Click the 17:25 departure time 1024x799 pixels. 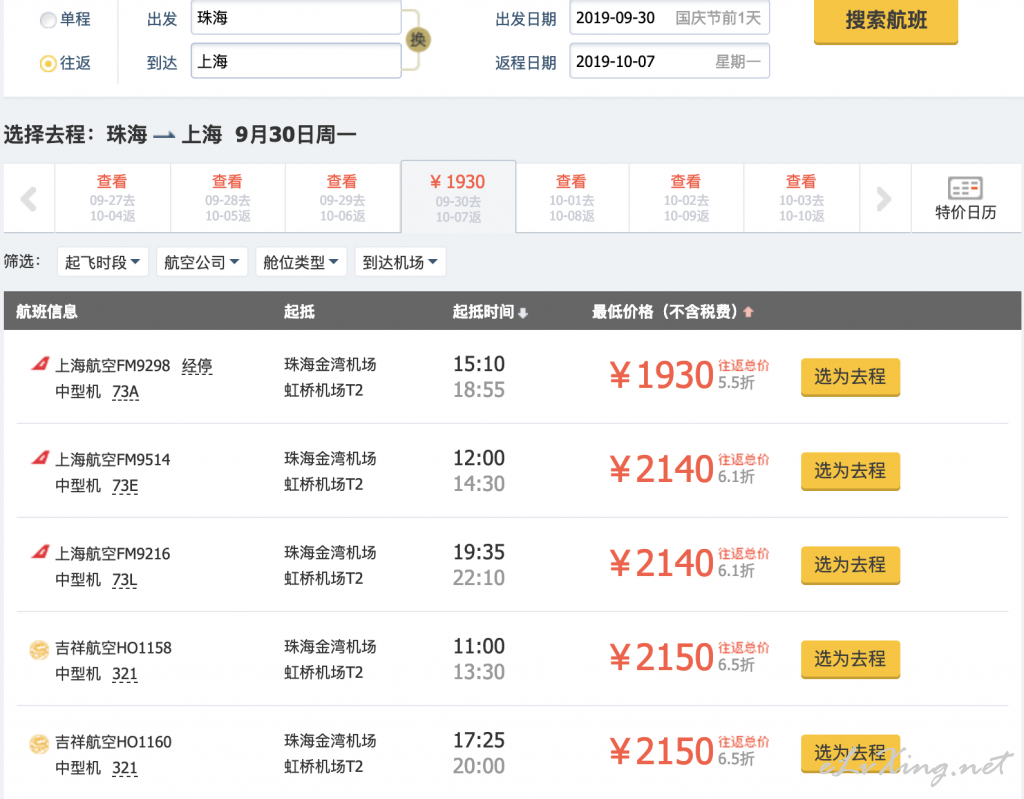[479, 740]
